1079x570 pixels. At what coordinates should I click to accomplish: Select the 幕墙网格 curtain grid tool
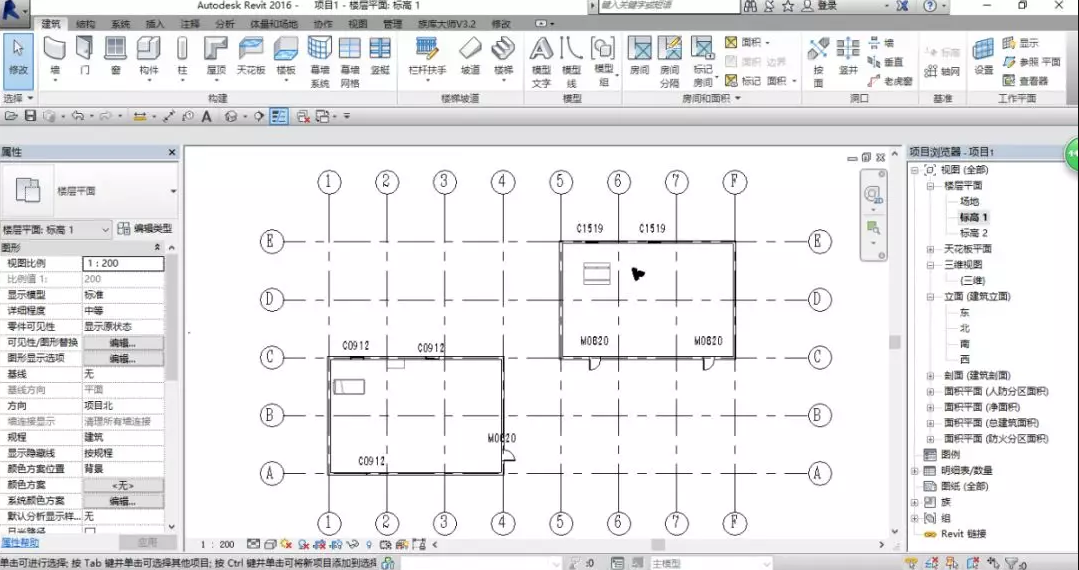pyautogui.click(x=350, y=62)
